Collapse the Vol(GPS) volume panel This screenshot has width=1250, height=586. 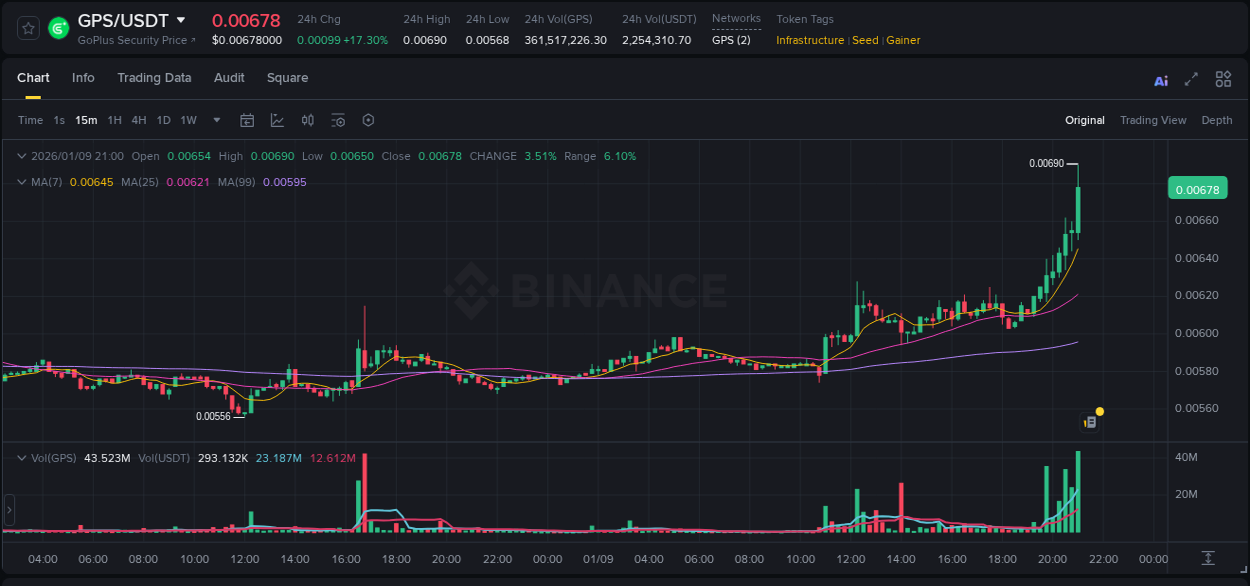21,456
